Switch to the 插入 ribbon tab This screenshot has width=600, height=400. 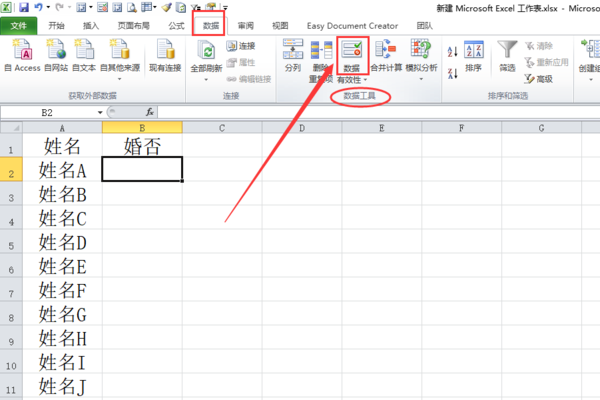91,26
